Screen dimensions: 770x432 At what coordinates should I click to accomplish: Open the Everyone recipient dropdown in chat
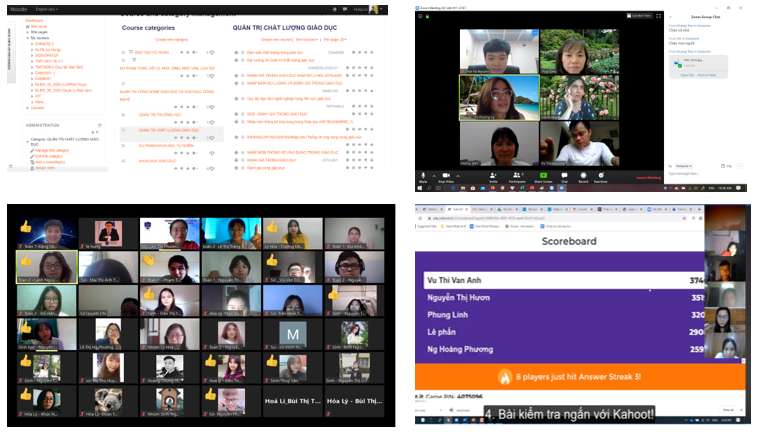pyautogui.click(x=686, y=165)
